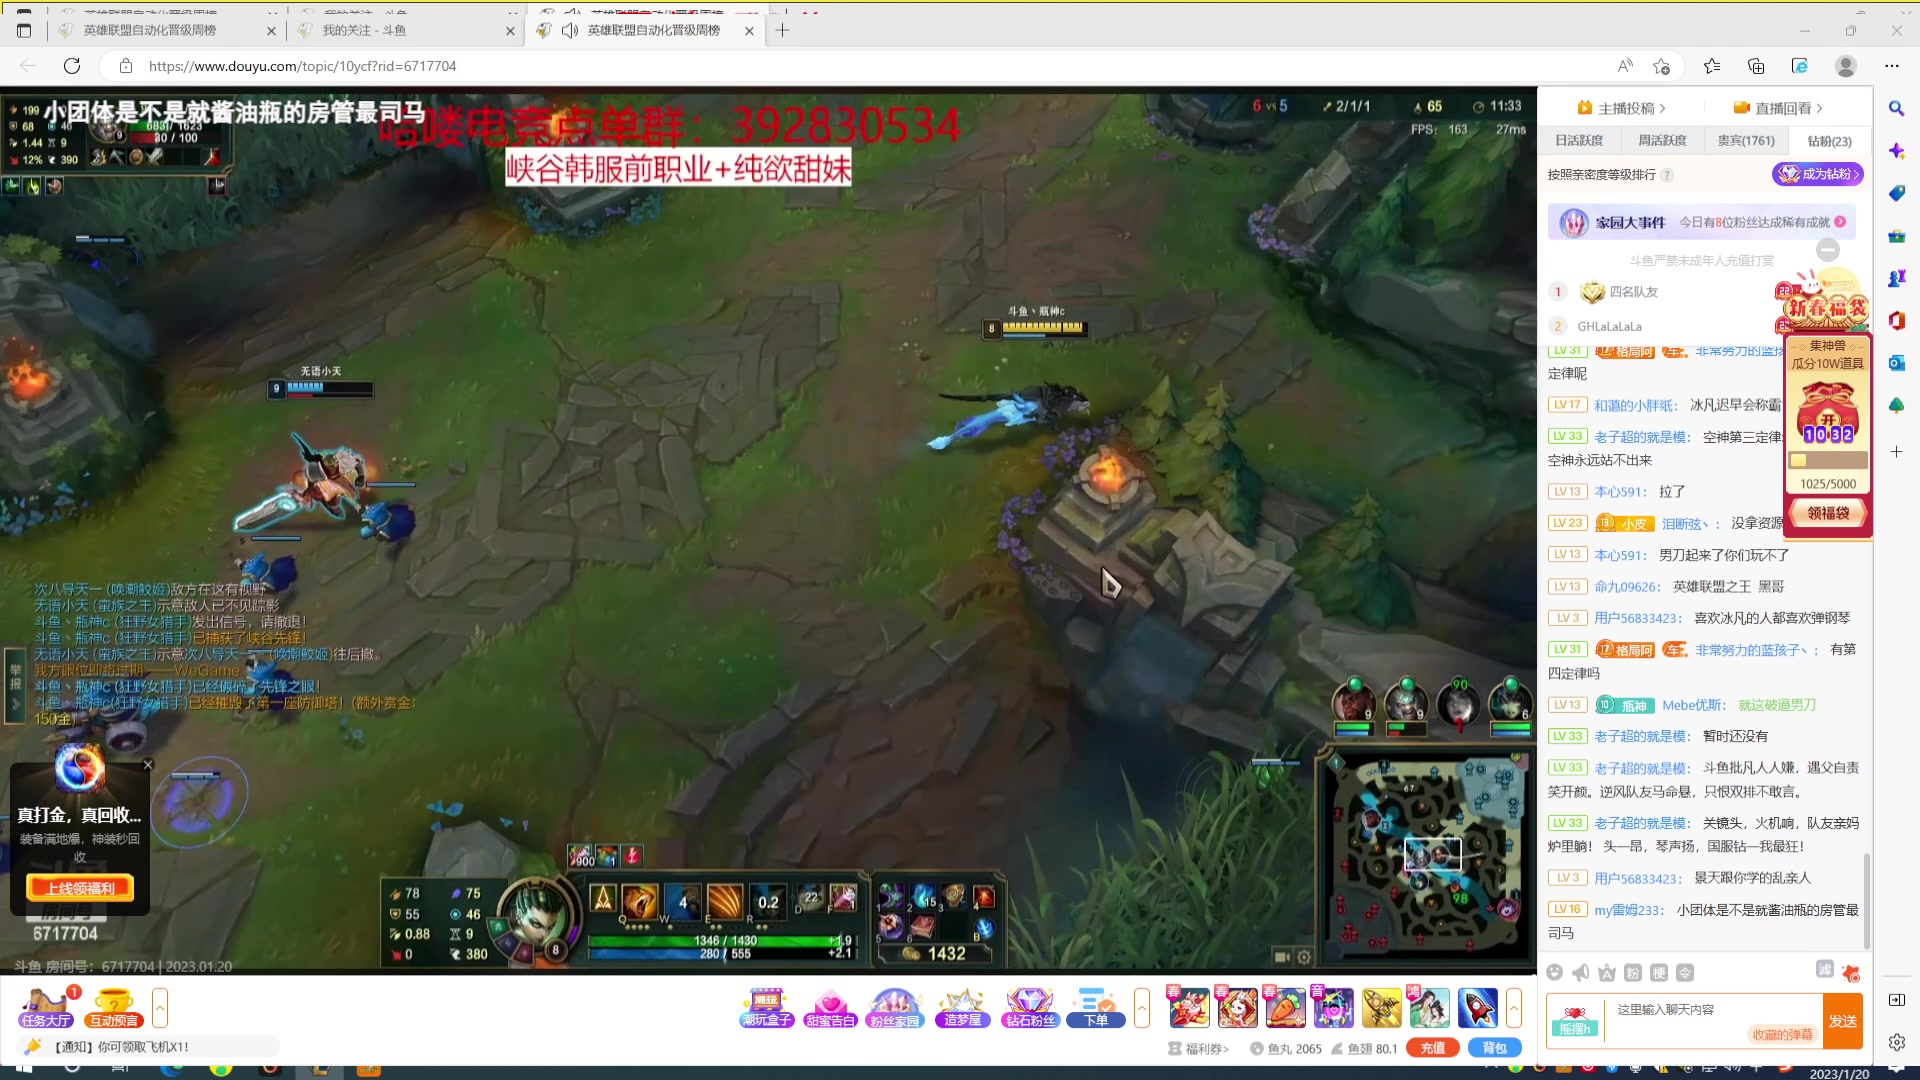Screen dimensions: 1920x1080
Task: Open the 造梦屋 dream house icon
Action: (962, 1007)
